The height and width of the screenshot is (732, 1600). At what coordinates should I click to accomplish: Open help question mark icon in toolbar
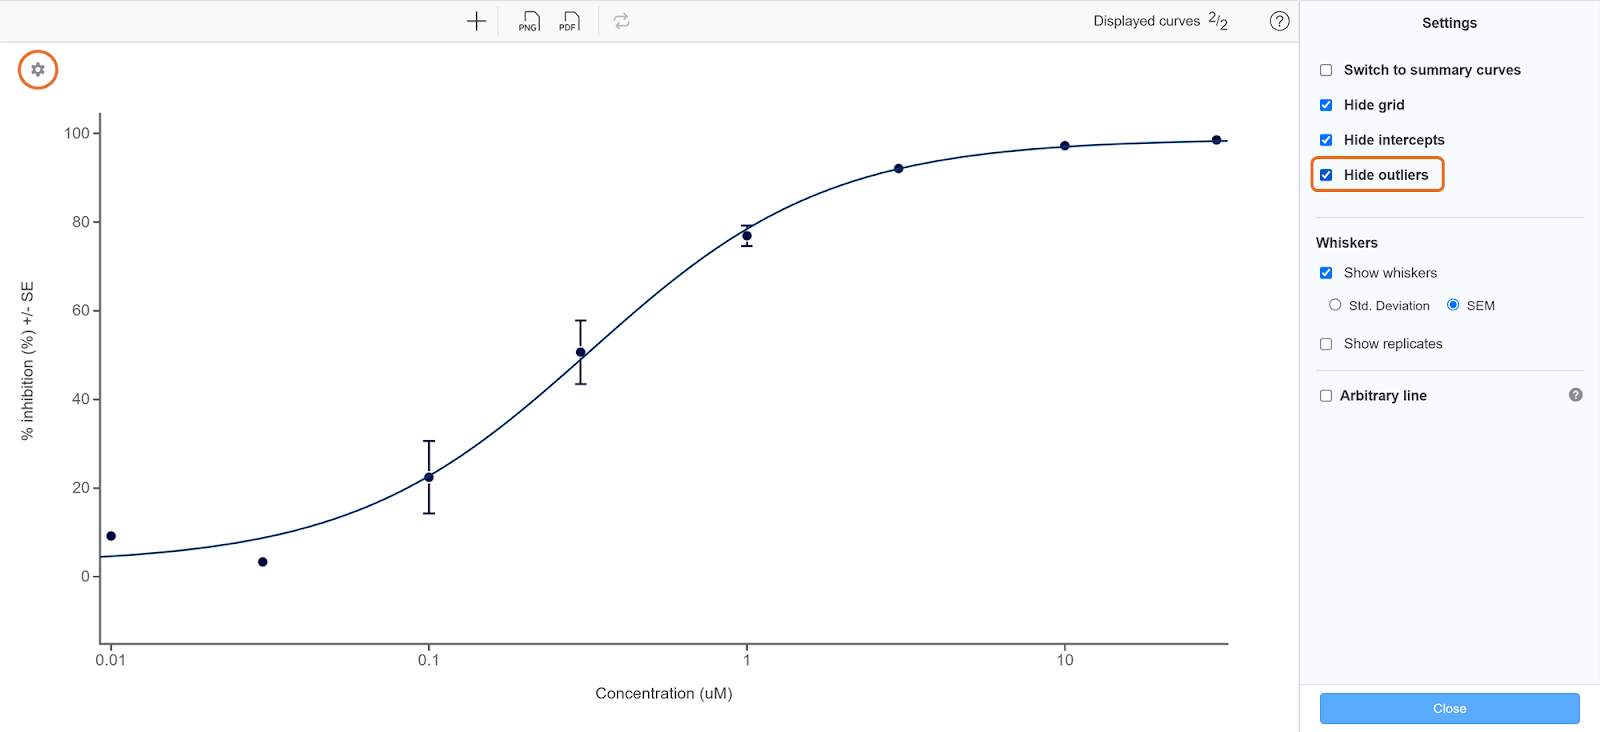tap(1279, 21)
